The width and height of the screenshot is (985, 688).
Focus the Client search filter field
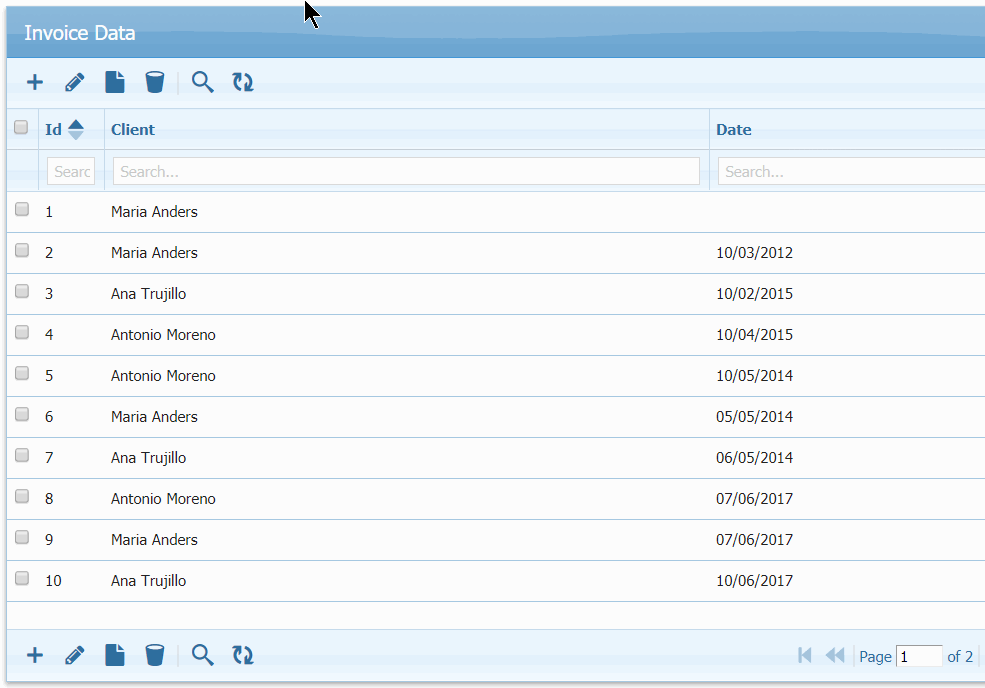[406, 171]
